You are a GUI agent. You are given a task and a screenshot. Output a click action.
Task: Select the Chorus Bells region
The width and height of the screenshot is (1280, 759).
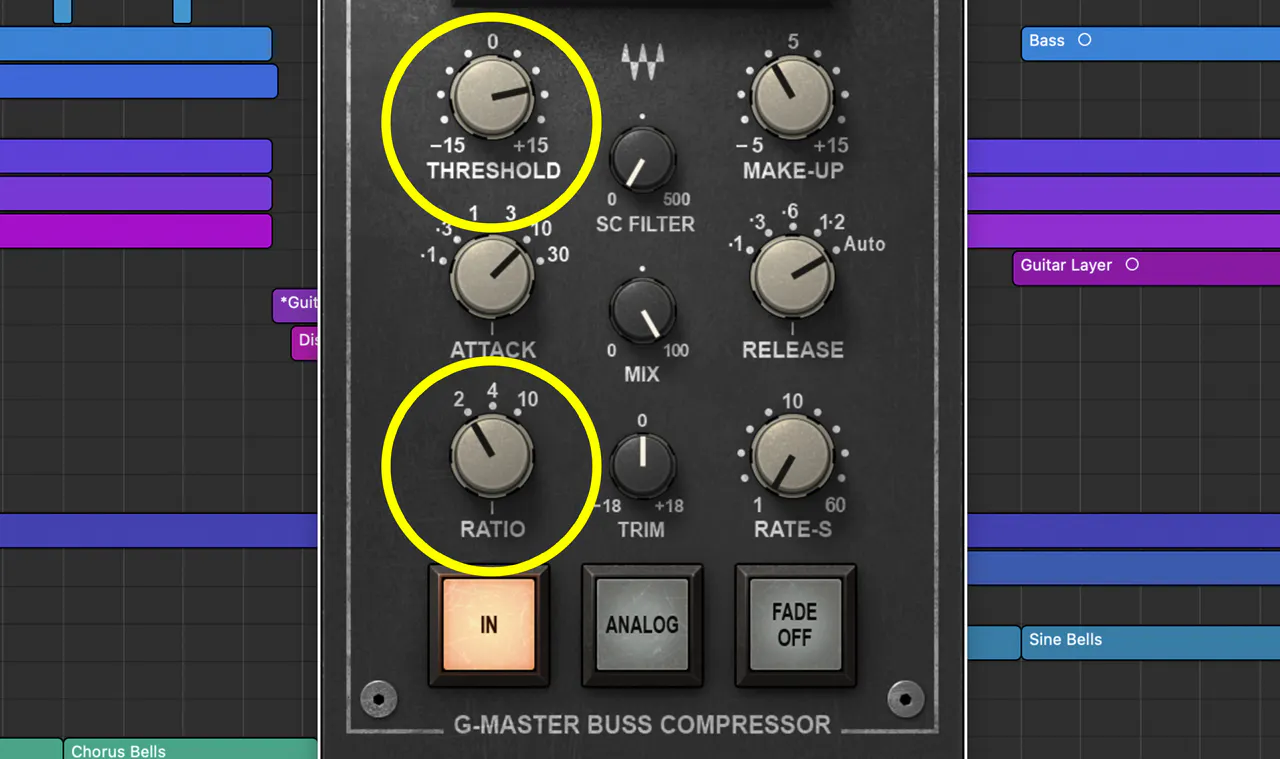click(150, 750)
